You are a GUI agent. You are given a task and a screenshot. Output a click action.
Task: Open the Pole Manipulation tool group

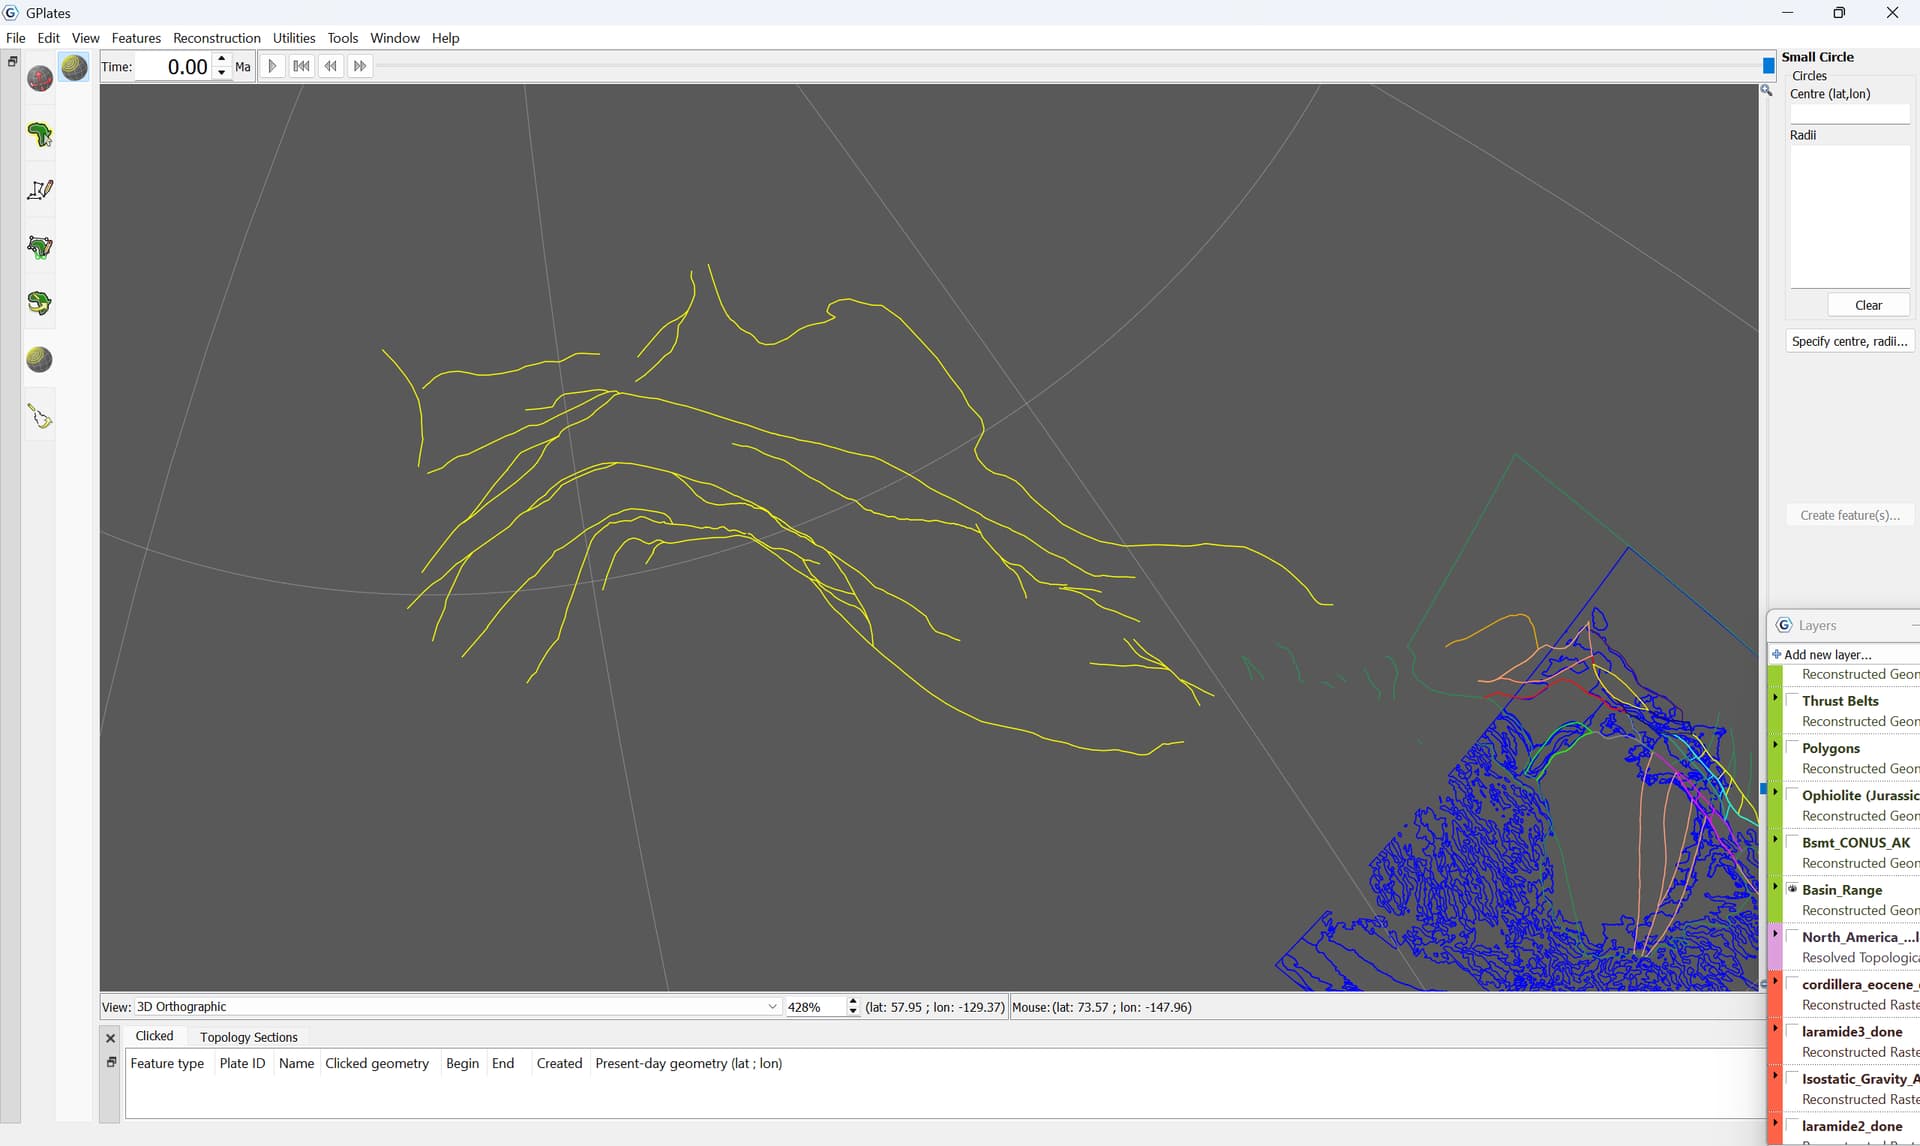click(x=40, y=303)
